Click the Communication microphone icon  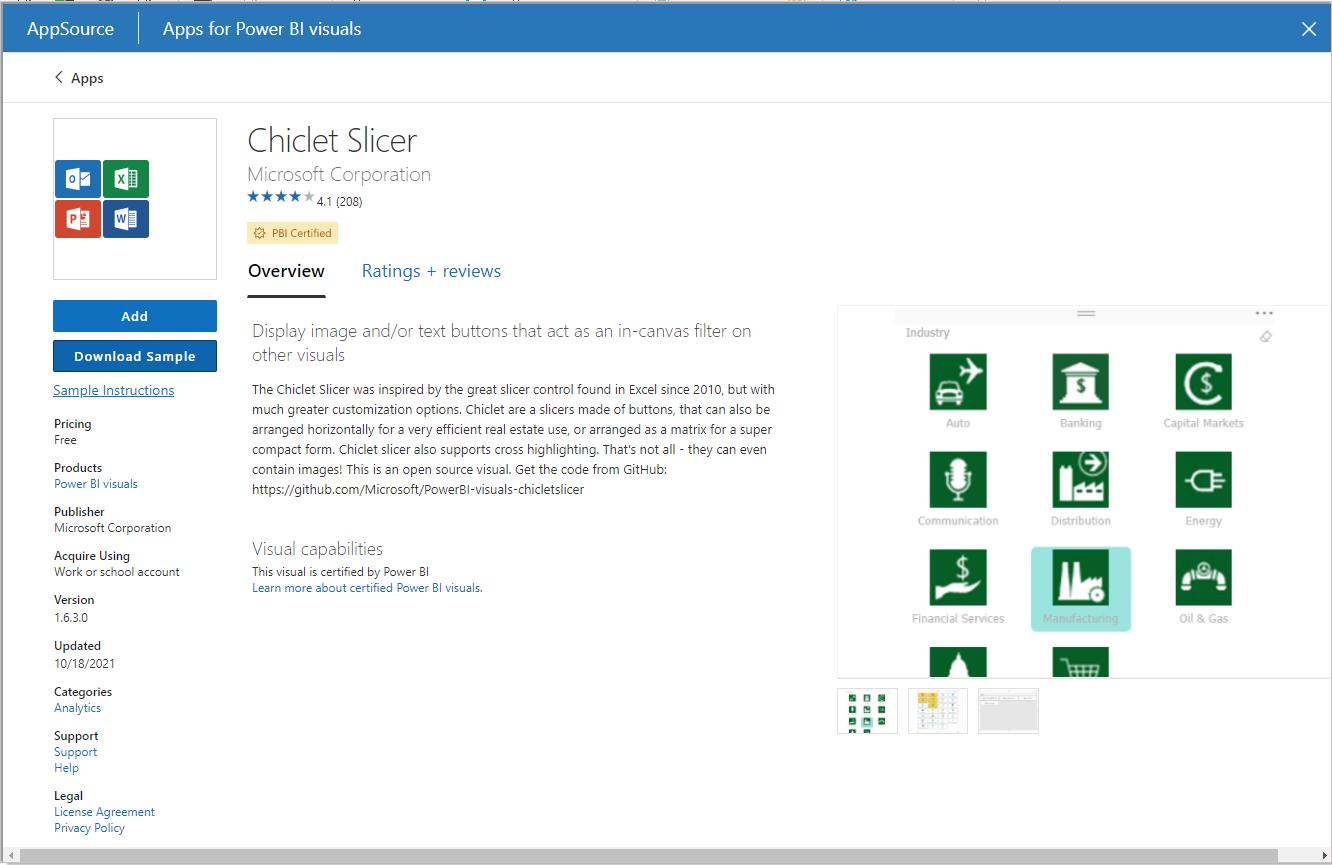(x=958, y=479)
